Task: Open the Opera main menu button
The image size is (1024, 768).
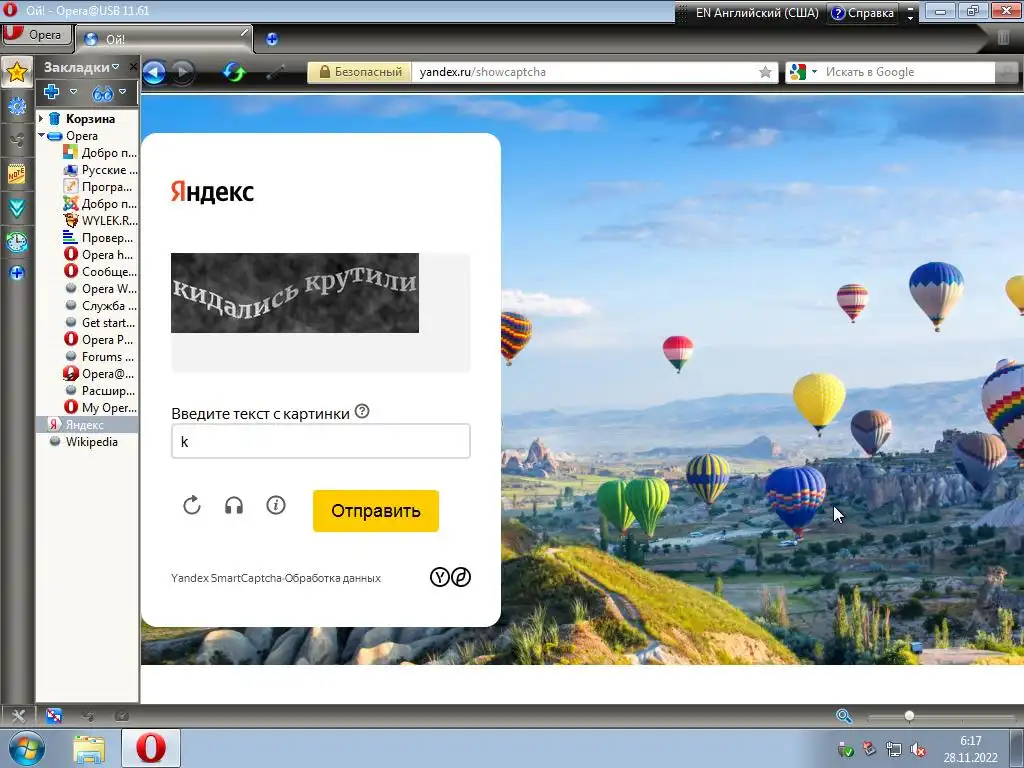Action: [35, 35]
